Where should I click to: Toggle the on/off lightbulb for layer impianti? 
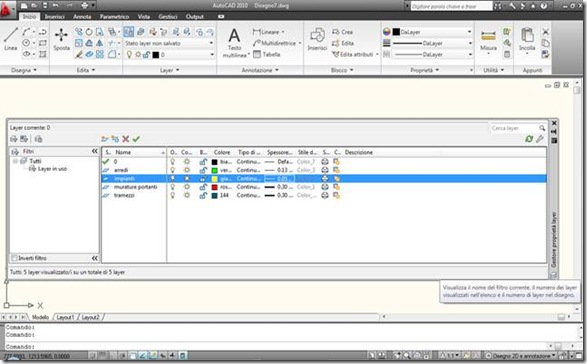tap(173, 179)
